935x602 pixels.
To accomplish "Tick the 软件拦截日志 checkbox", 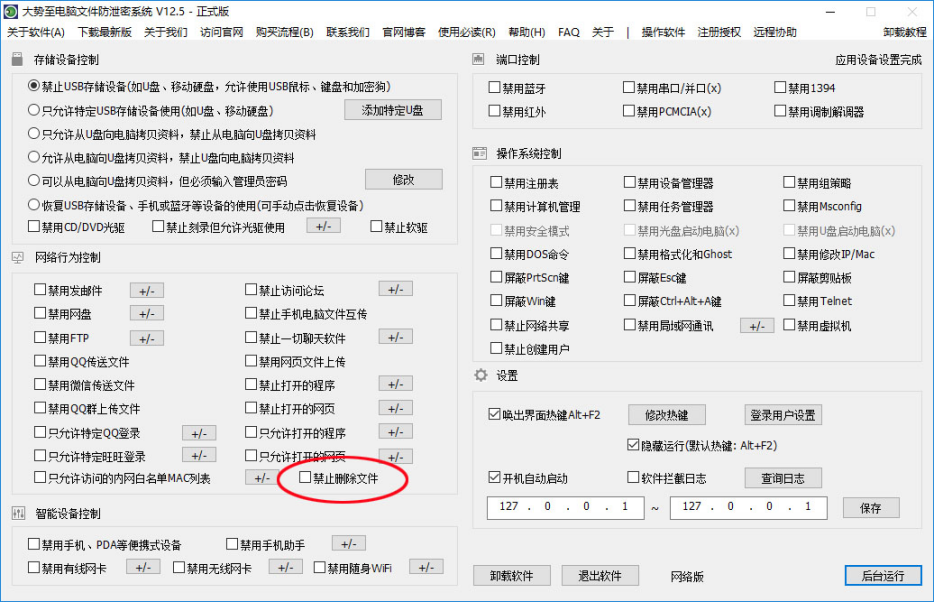I will tap(633, 477).
